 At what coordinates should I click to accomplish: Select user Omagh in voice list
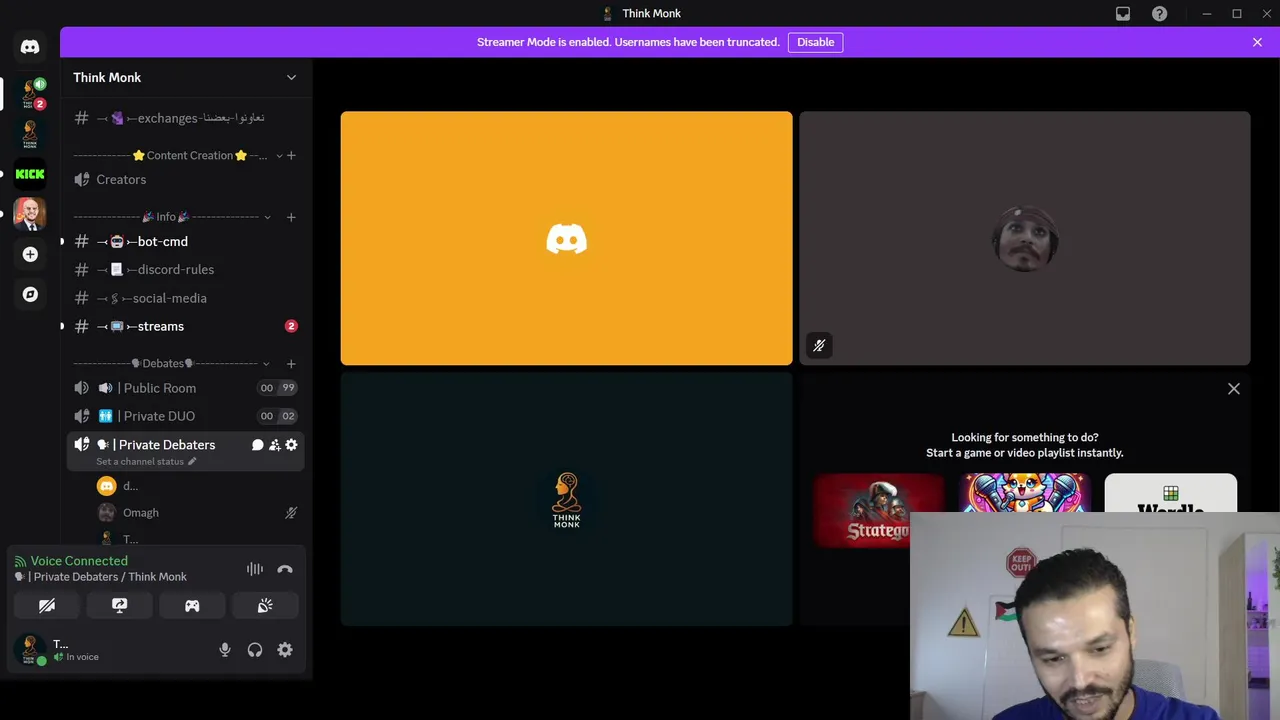click(x=197, y=513)
